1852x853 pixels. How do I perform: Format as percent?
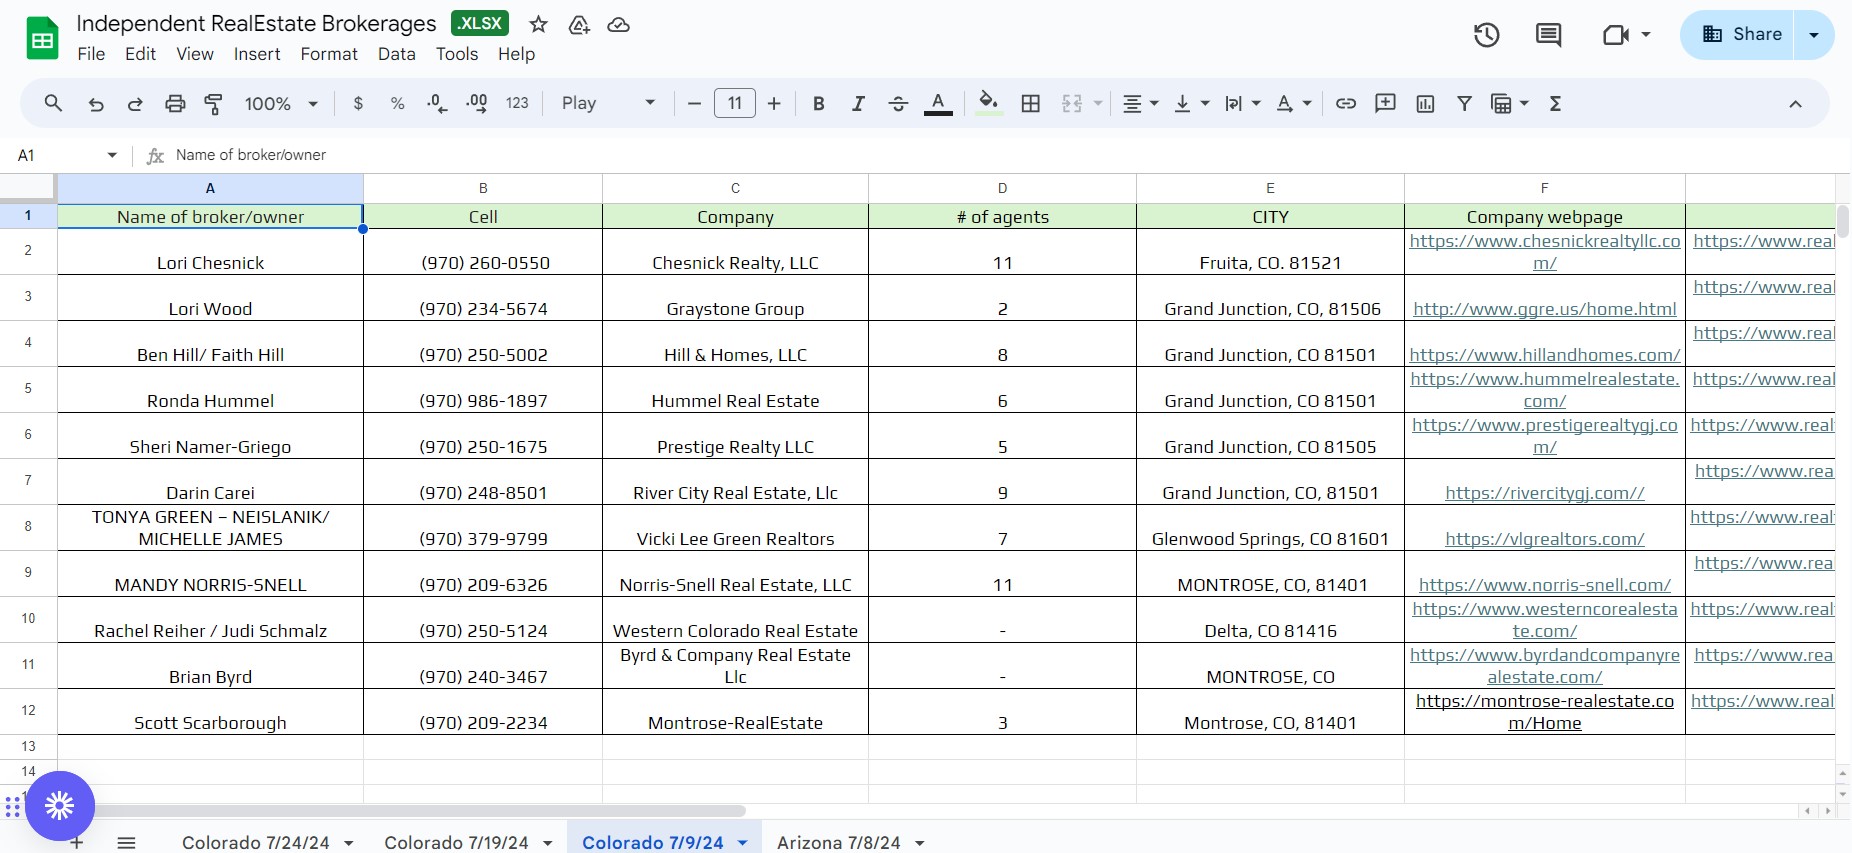[397, 103]
